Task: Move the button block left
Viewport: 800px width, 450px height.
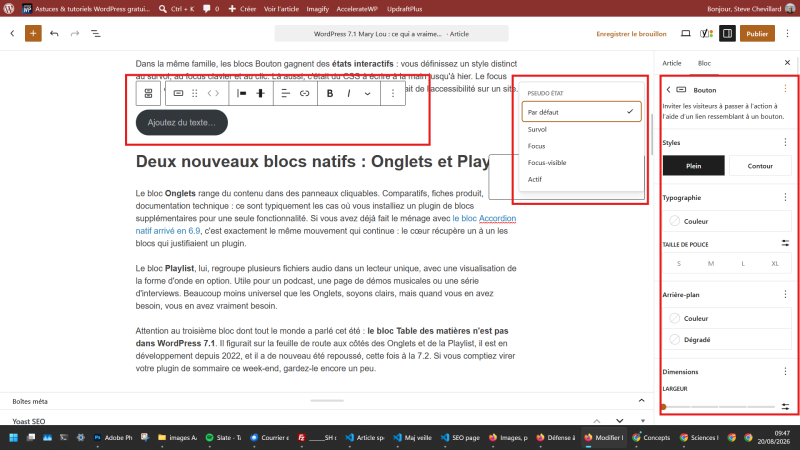Action: tap(209, 93)
